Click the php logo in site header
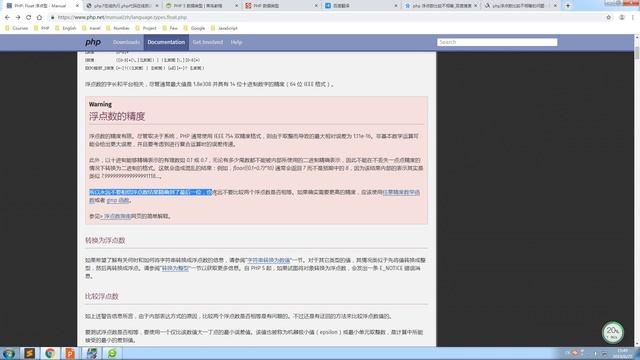640x360 pixels. point(93,42)
